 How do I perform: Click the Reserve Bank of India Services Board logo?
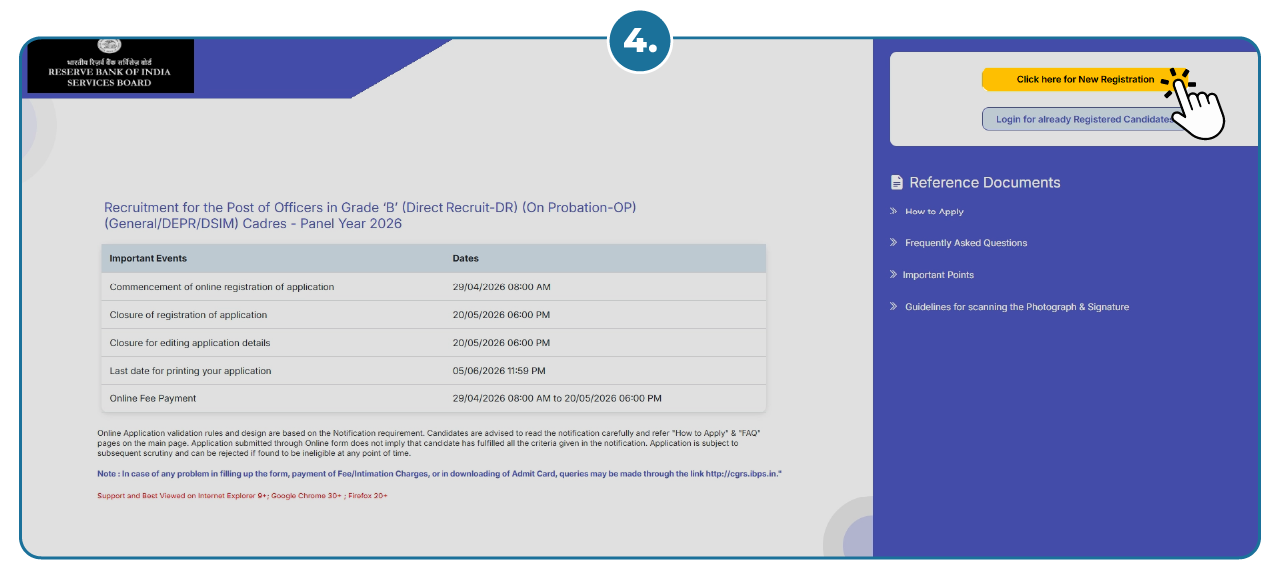pos(110,66)
